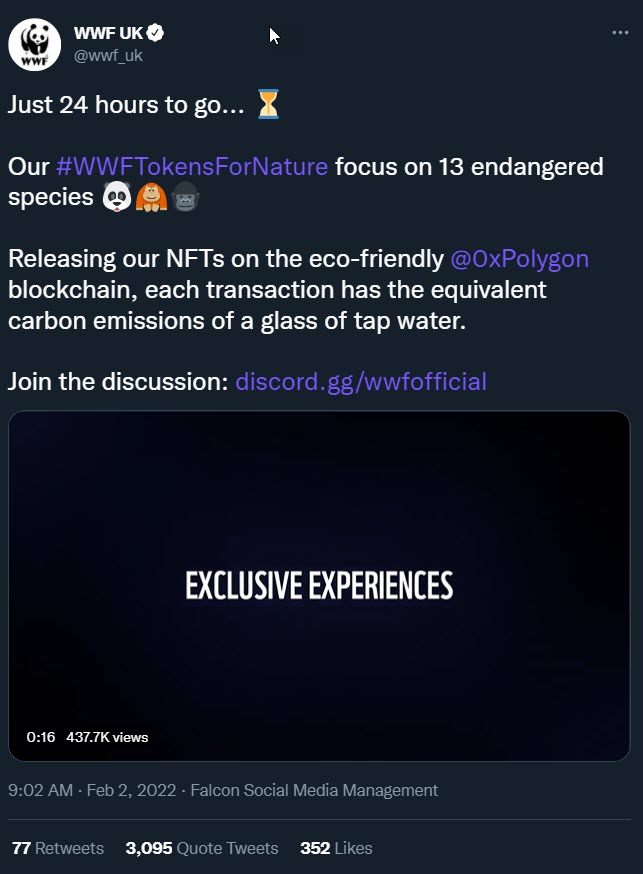View the 77 Retweets list
643x874 pixels.
click(x=58, y=848)
